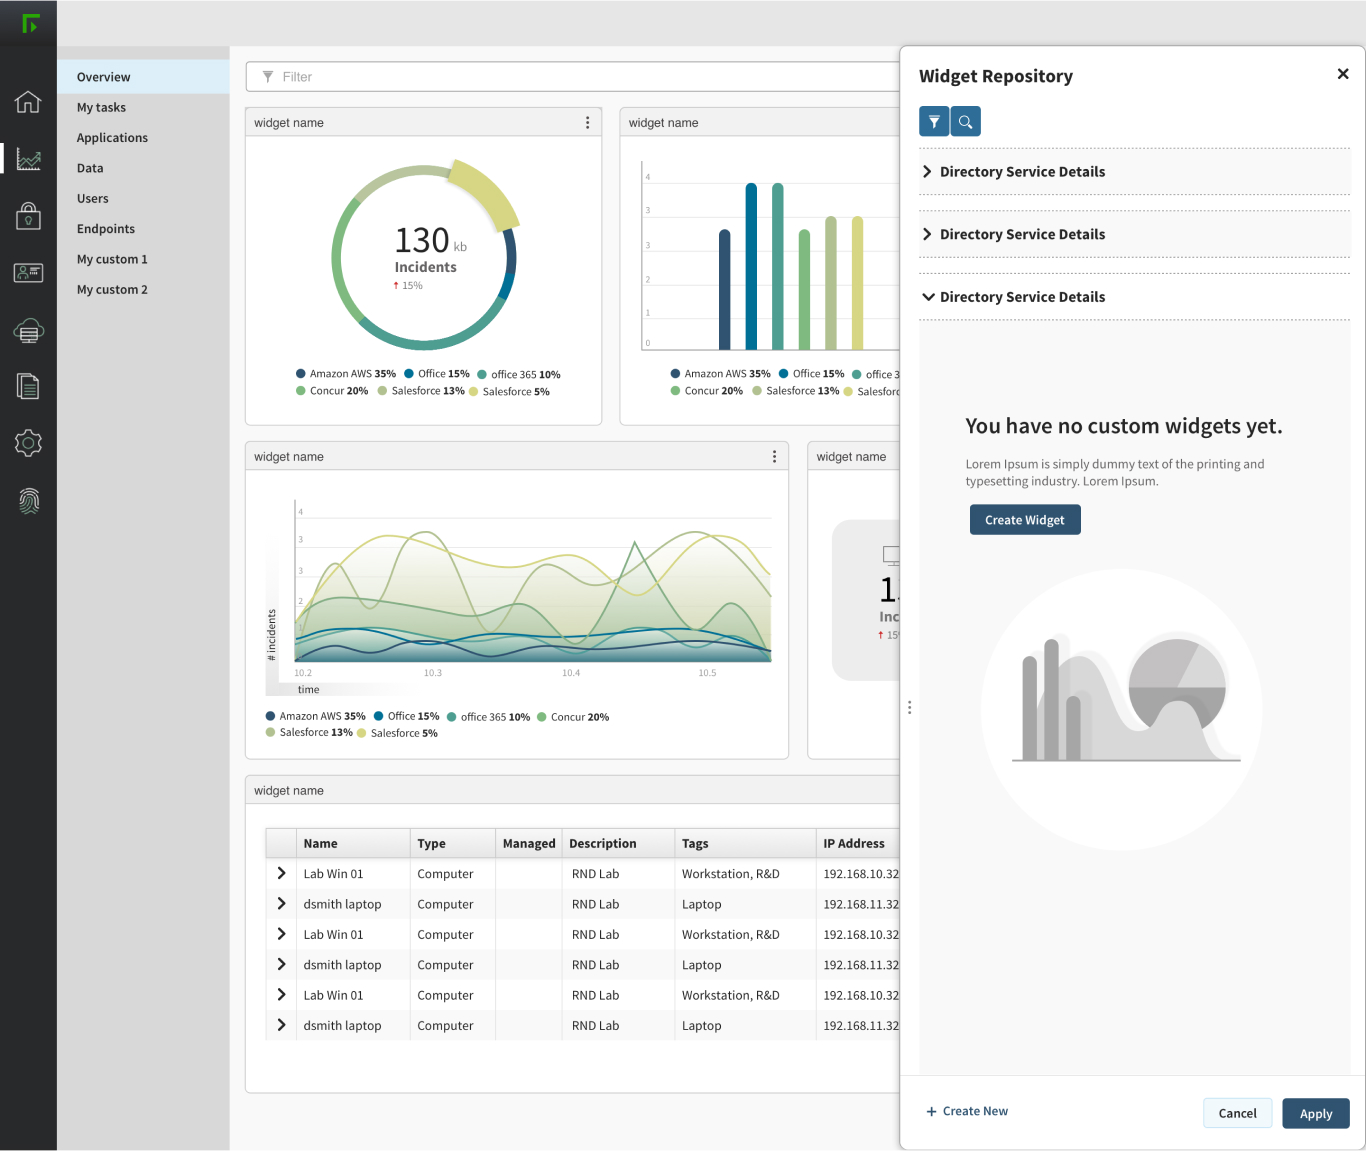
Task: Open the documents sidebar icon
Action: tap(28, 386)
